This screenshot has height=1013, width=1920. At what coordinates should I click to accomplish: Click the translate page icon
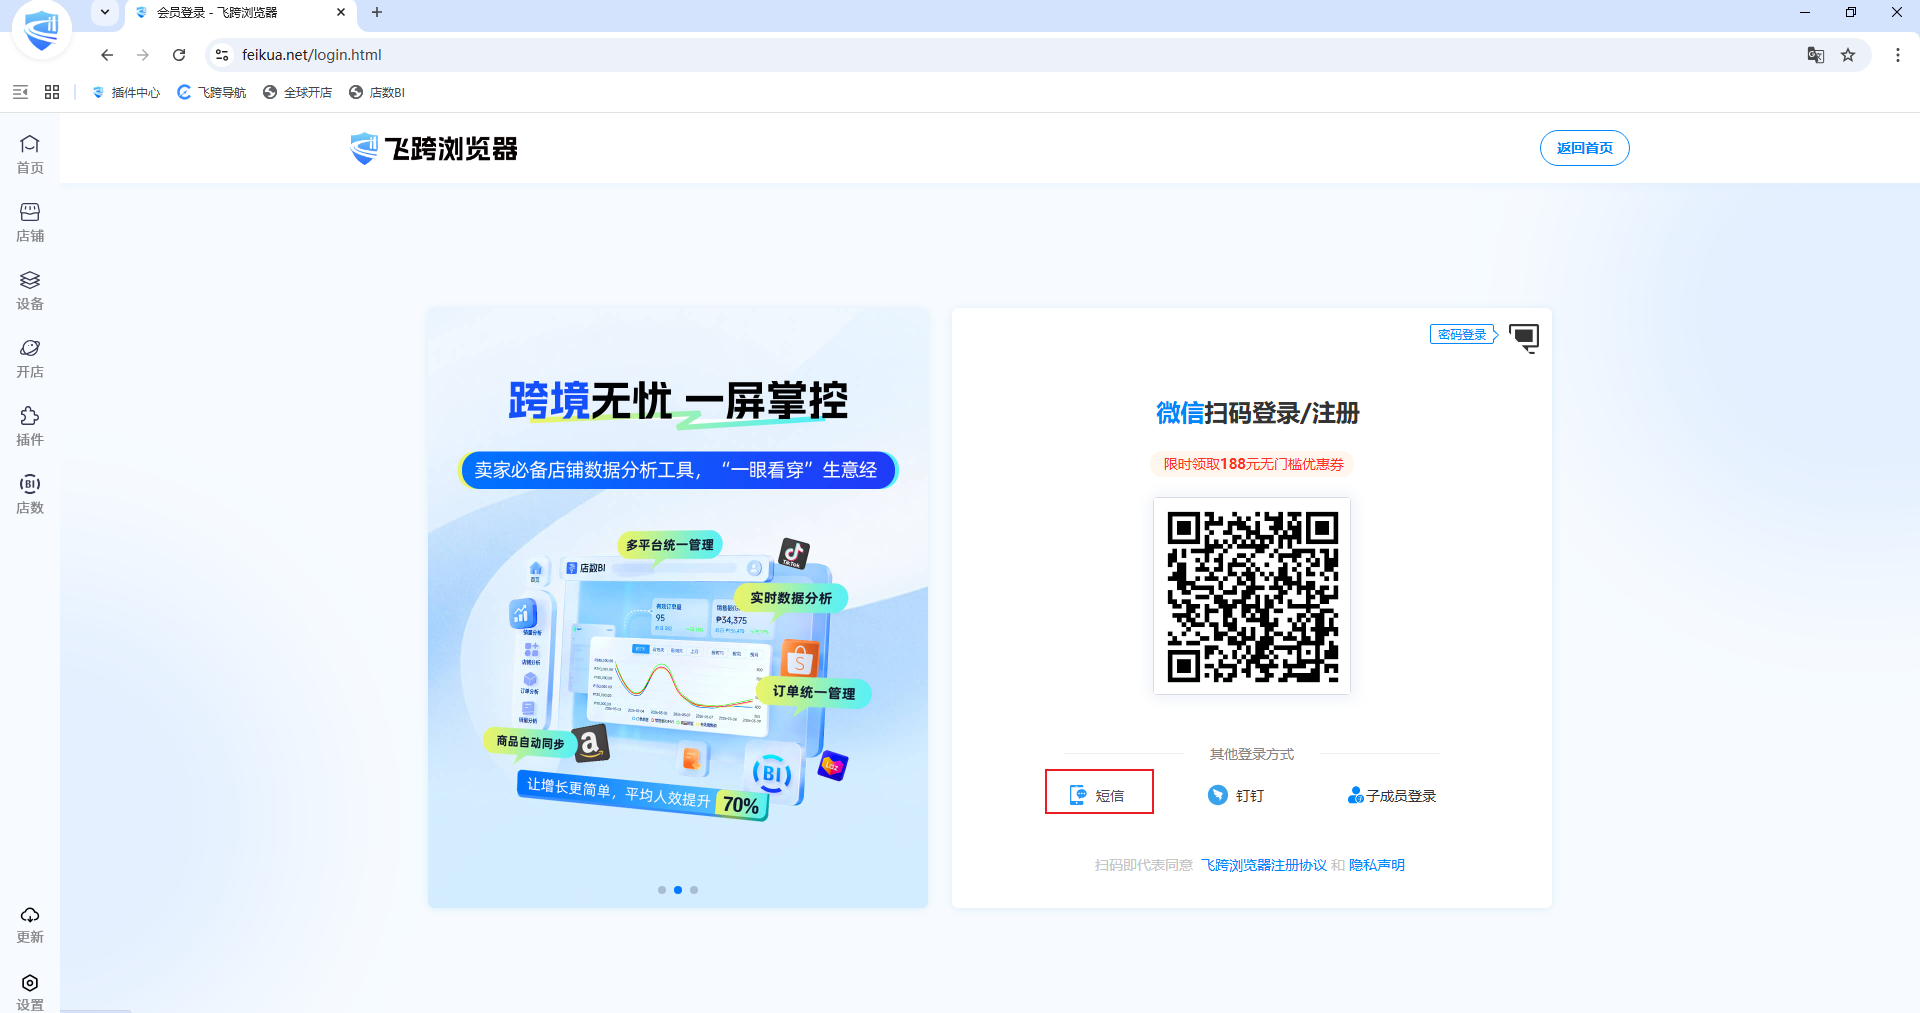coord(1816,55)
